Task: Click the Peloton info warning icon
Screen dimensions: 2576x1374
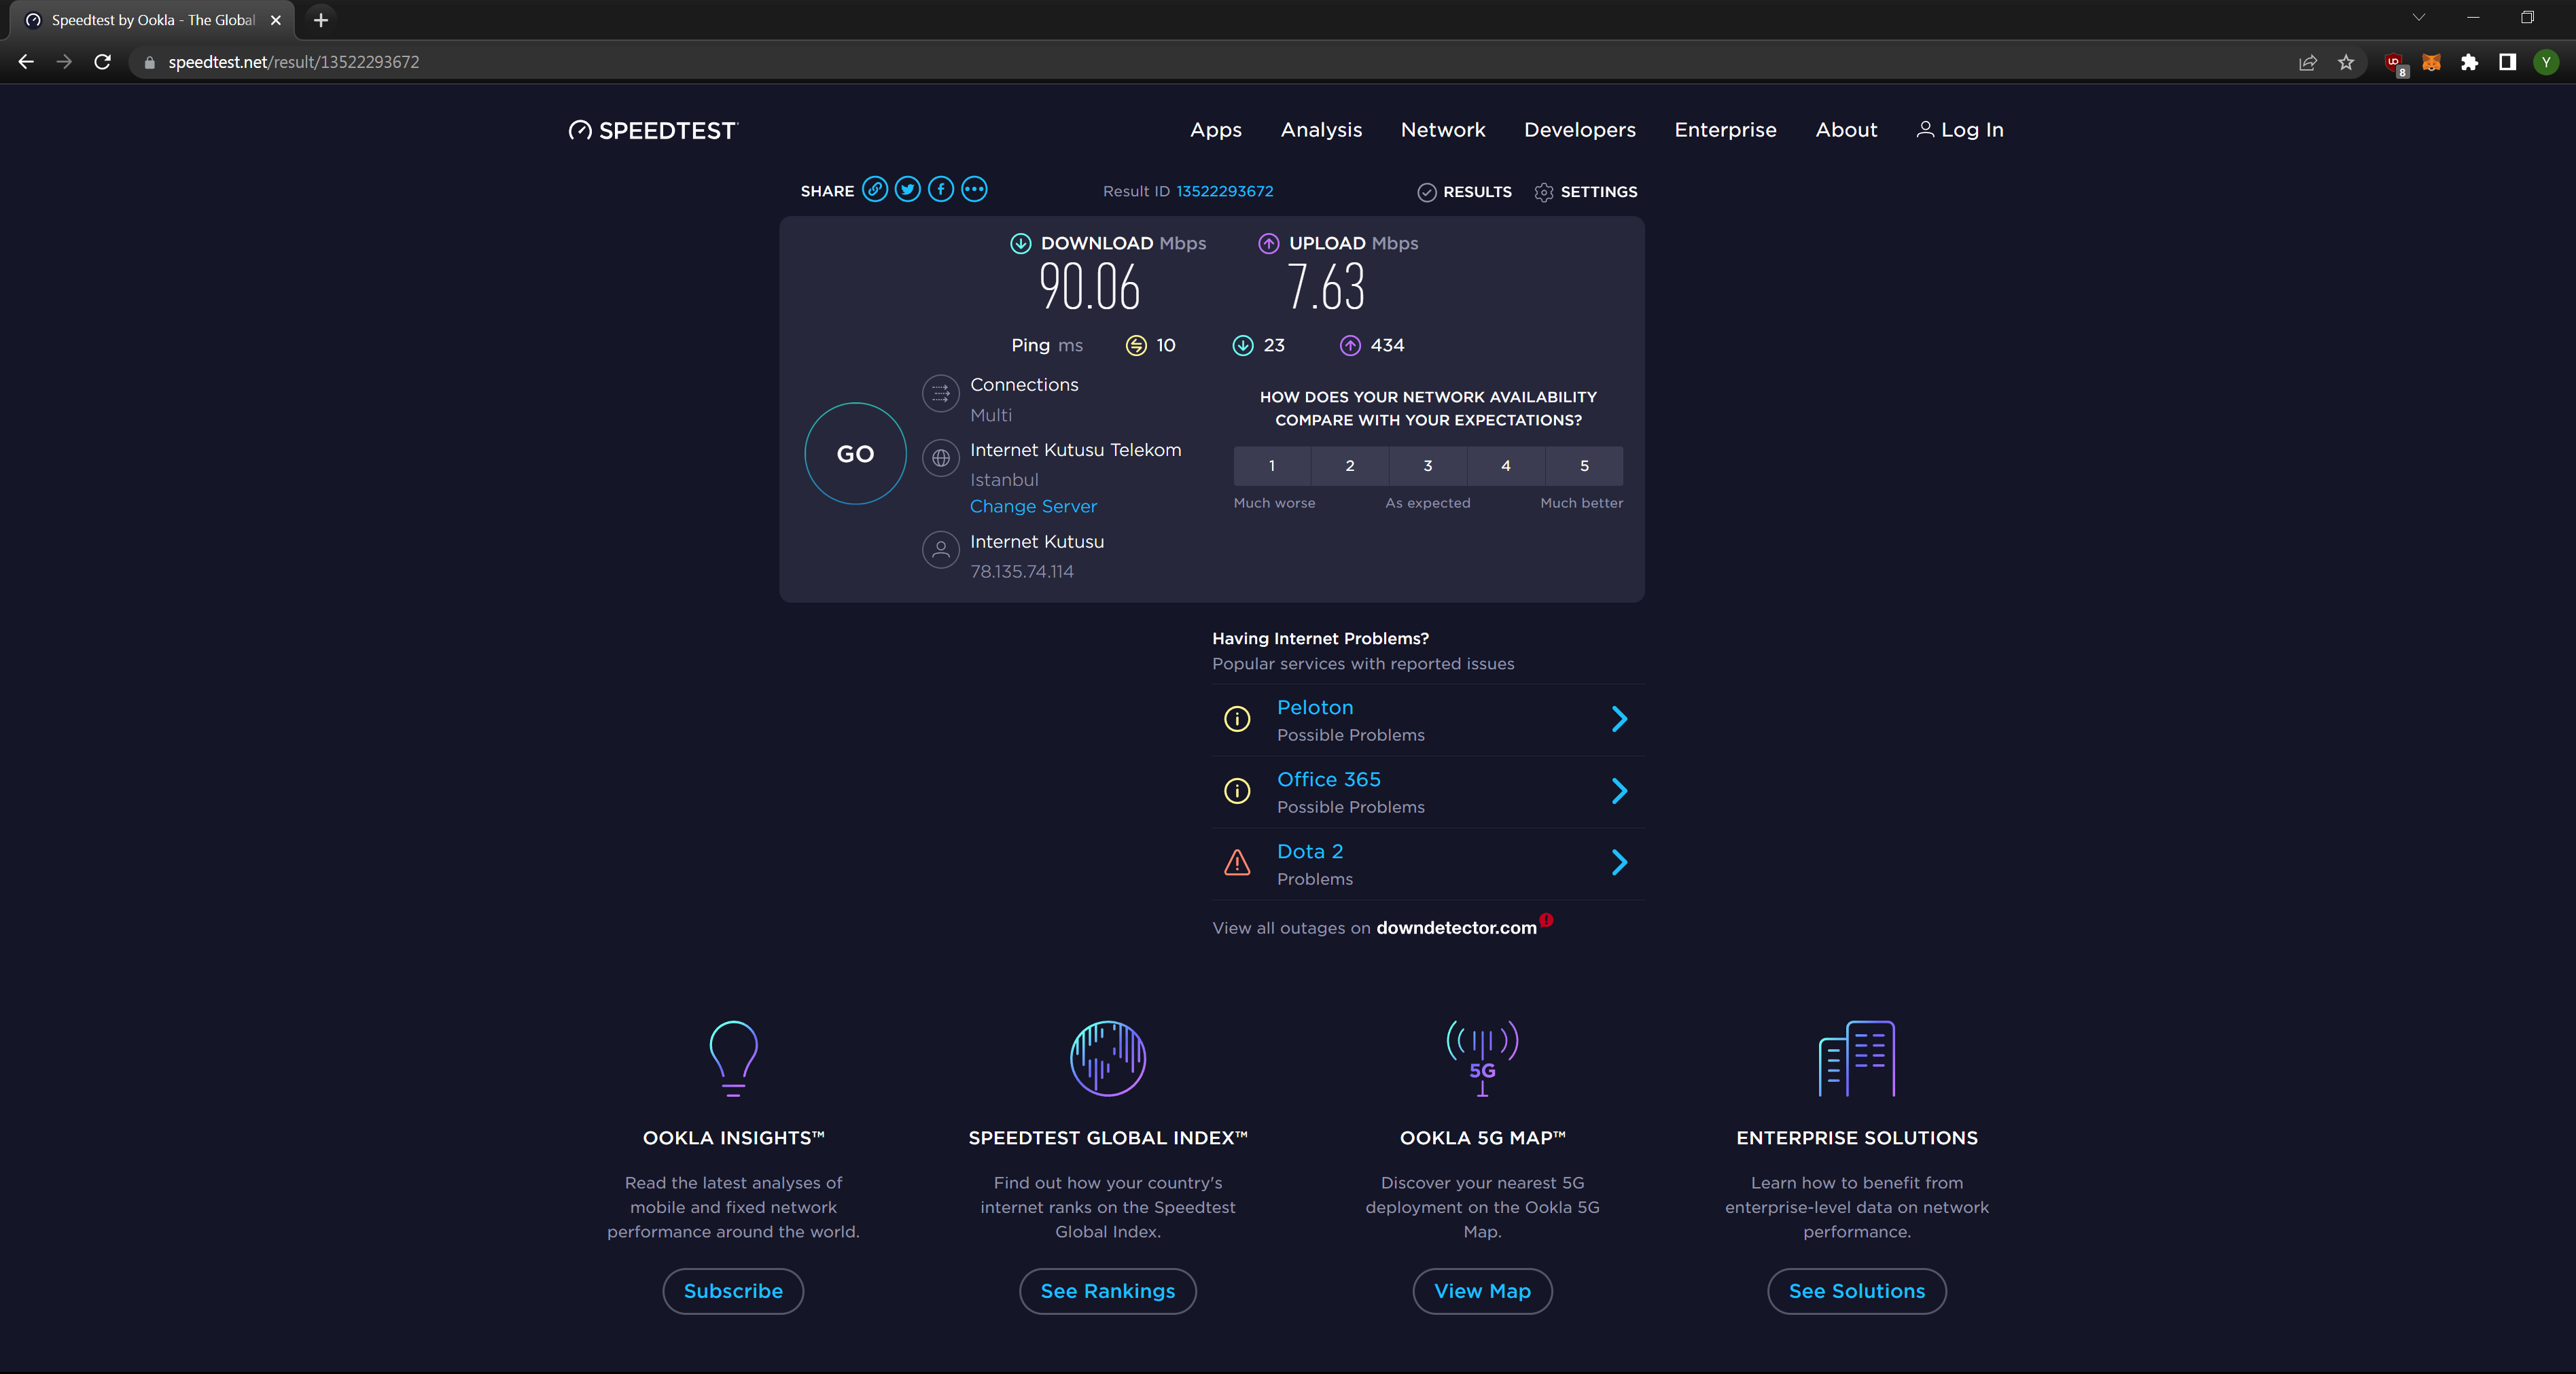Action: (1237, 719)
